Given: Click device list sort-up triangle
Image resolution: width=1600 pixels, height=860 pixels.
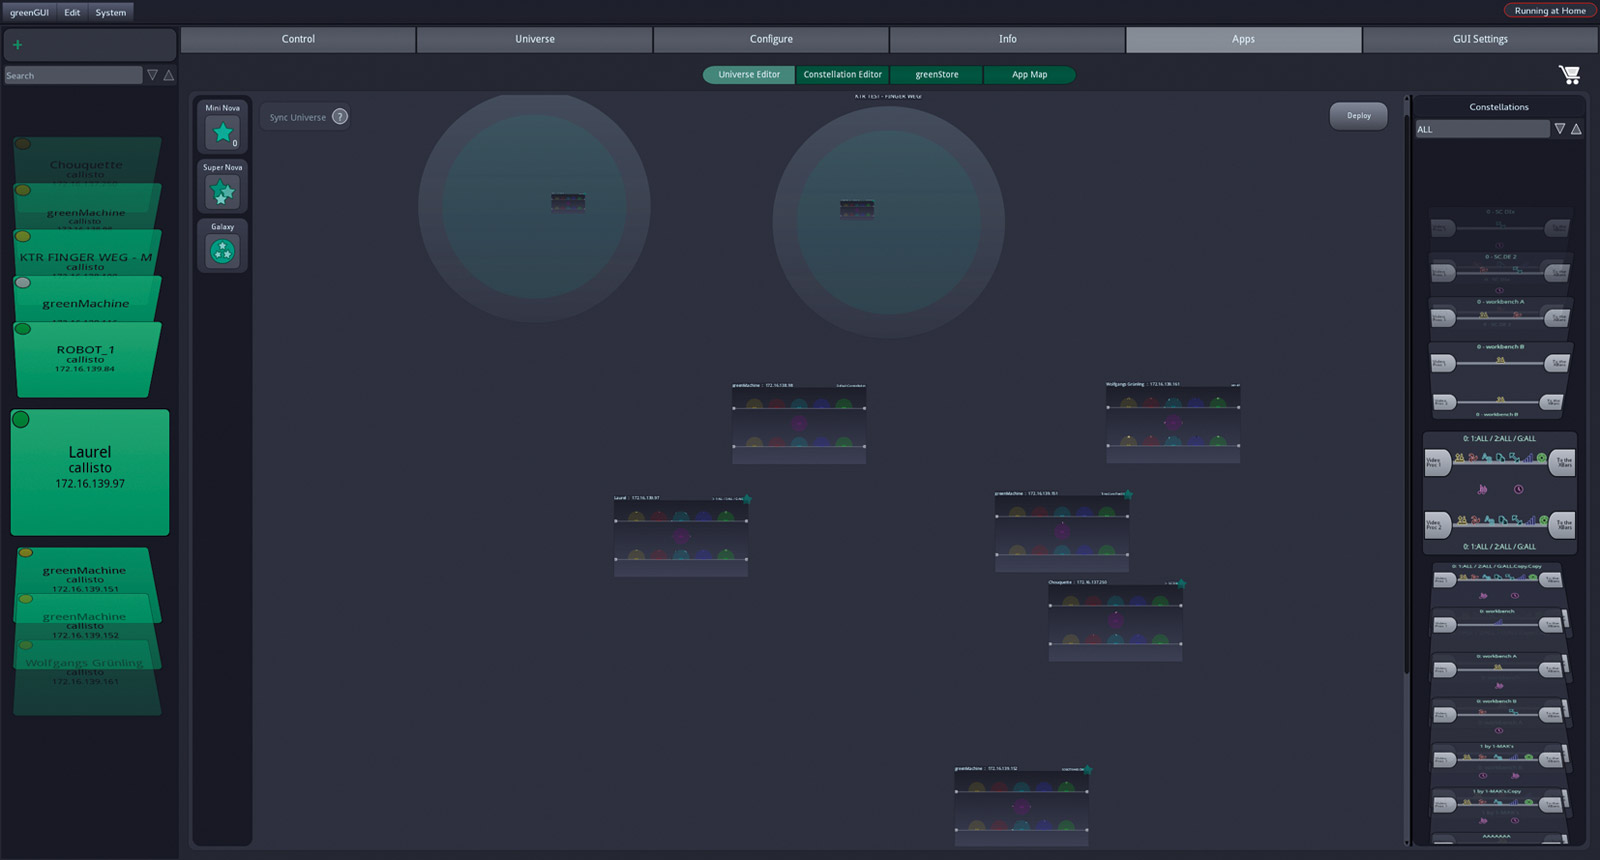Looking at the screenshot, I should click(x=169, y=75).
